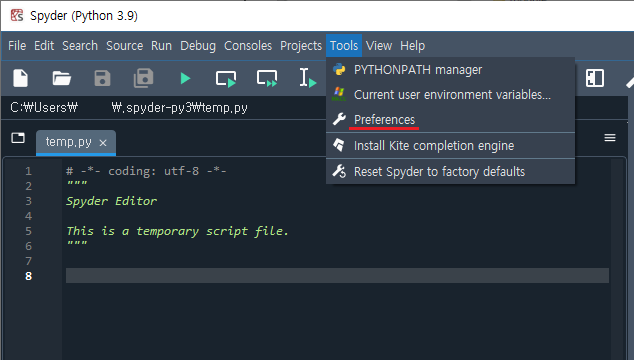Choose Install Kite completion engine
This screenshot has width=634, height=360.
(450, 146)
